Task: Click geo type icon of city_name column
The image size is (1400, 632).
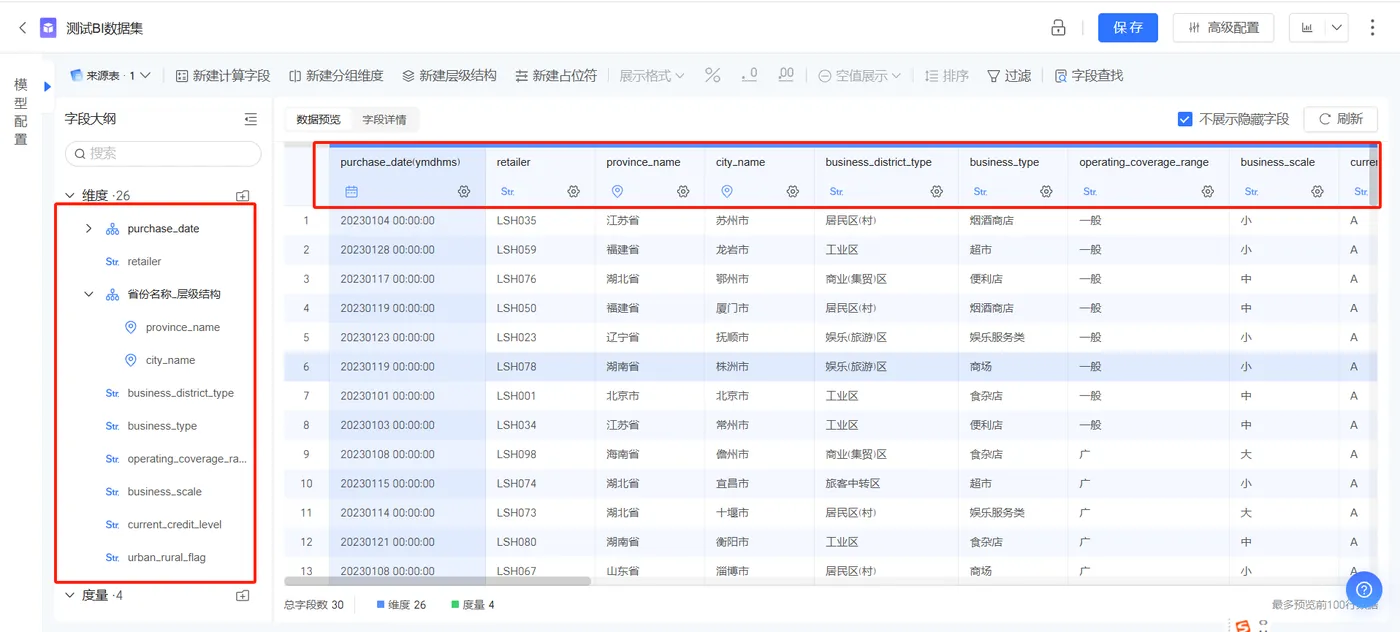Action: pos(727,191)
